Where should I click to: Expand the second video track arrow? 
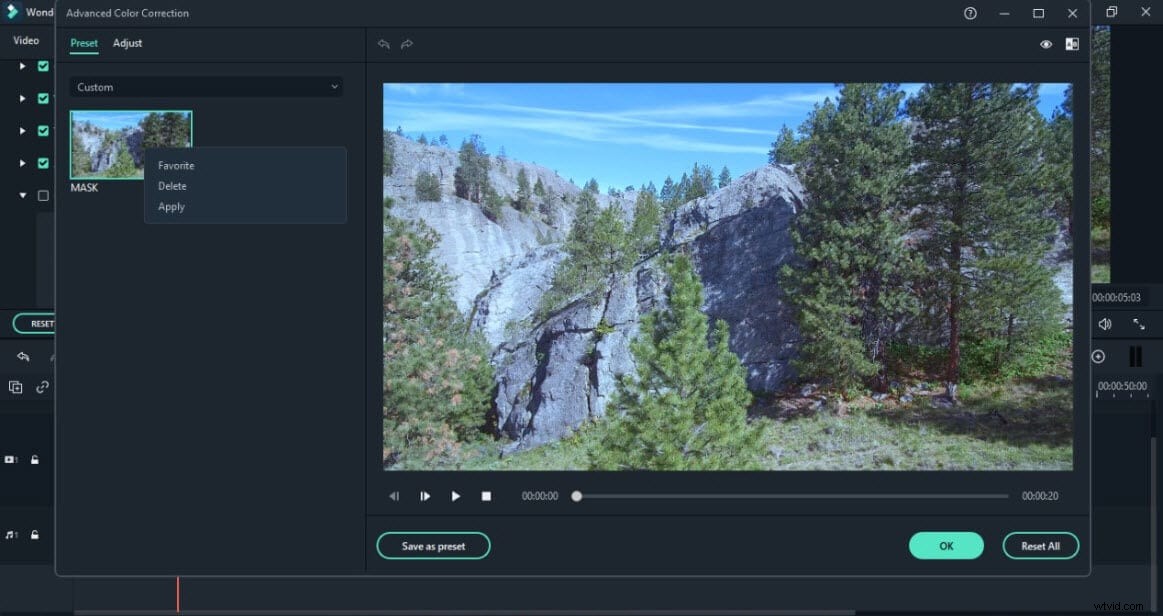[20, 98]
